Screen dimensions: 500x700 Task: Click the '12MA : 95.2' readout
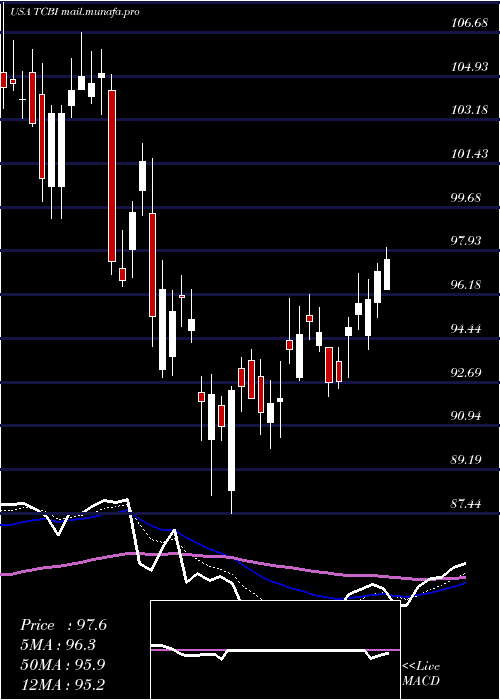[62, 684]
